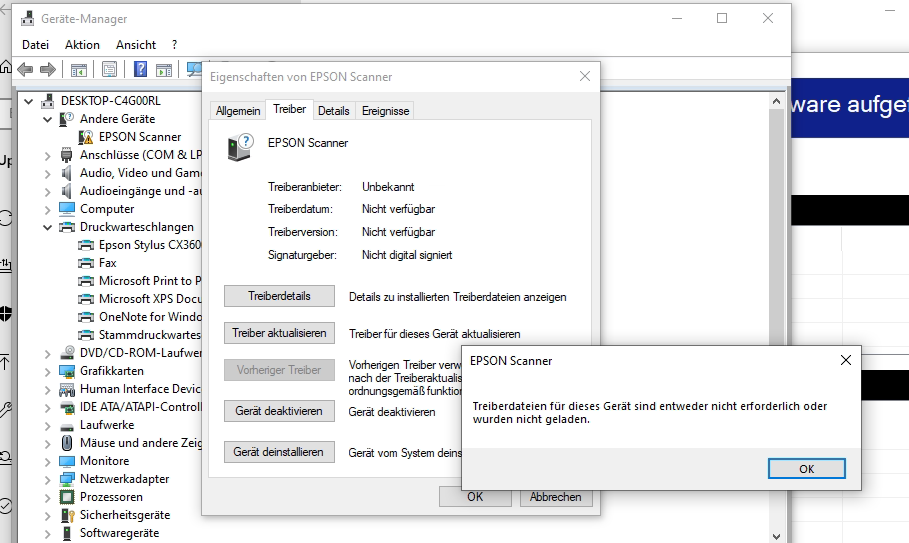
Task: Click the Gerät deaktivieren button
Action: tap(279, 411)
